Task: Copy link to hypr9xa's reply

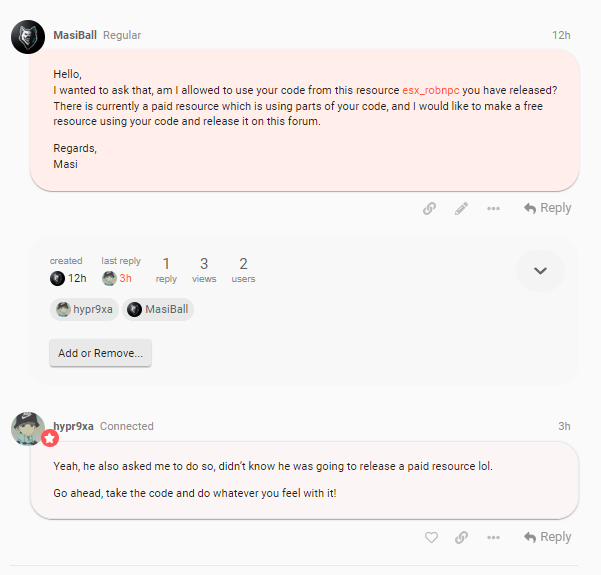Action: pyautogui.click(x=461, y=537)
